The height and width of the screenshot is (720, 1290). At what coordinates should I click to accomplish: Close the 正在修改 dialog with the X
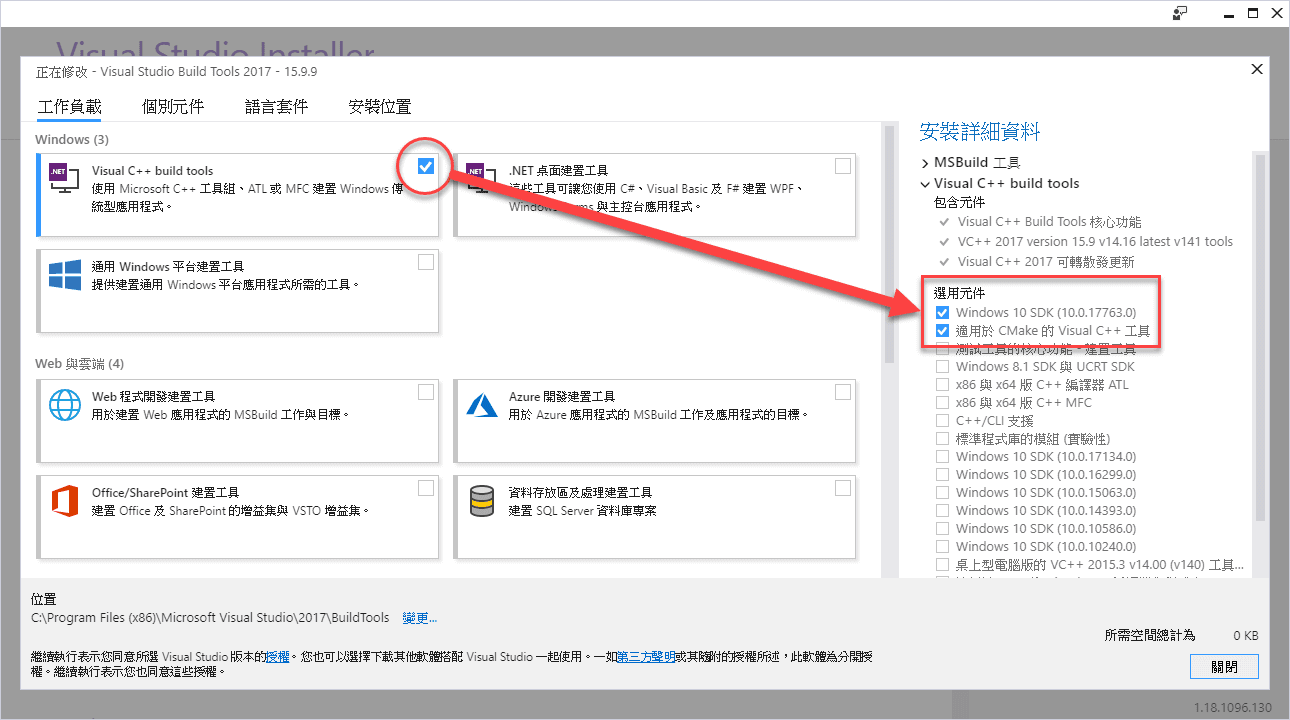(1257, 69)
